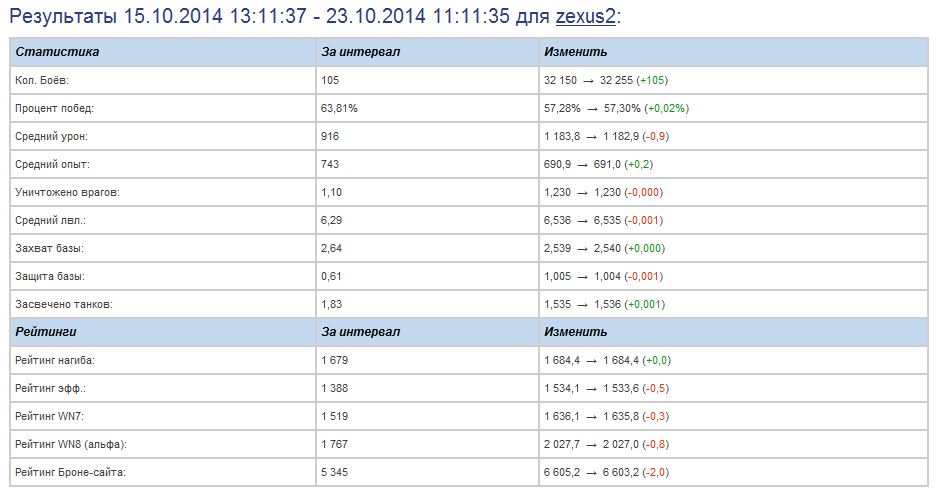
Task: Click the change '1 684,4 → 1 684,4 (+0,0)'
Action: point(607,361)
